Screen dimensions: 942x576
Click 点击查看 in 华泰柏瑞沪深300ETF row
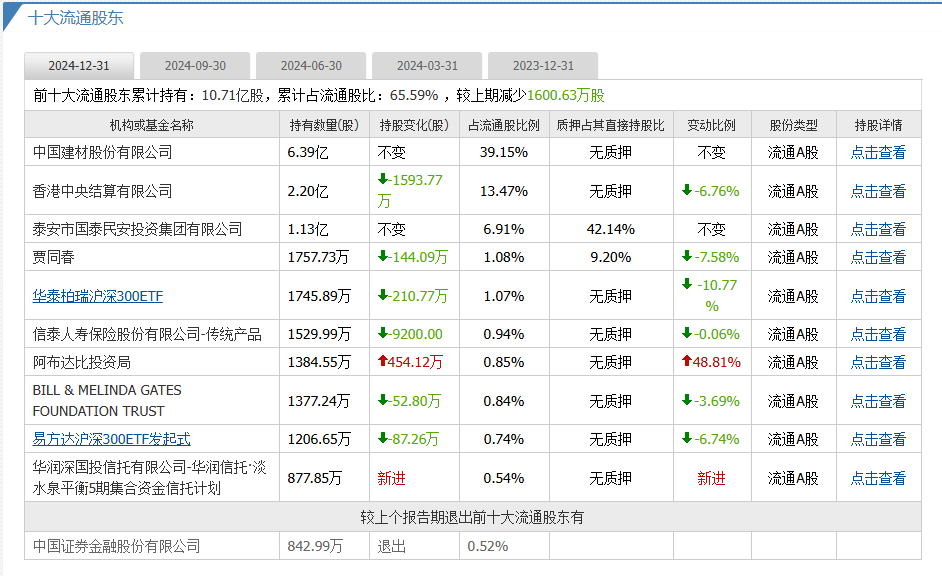878,296
